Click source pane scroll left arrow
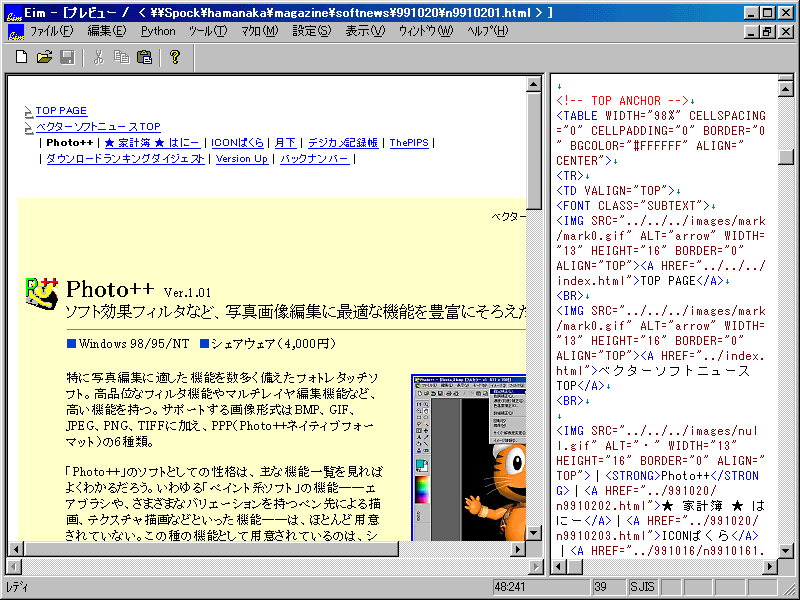 pyautogui.click(x=559, y=566)
